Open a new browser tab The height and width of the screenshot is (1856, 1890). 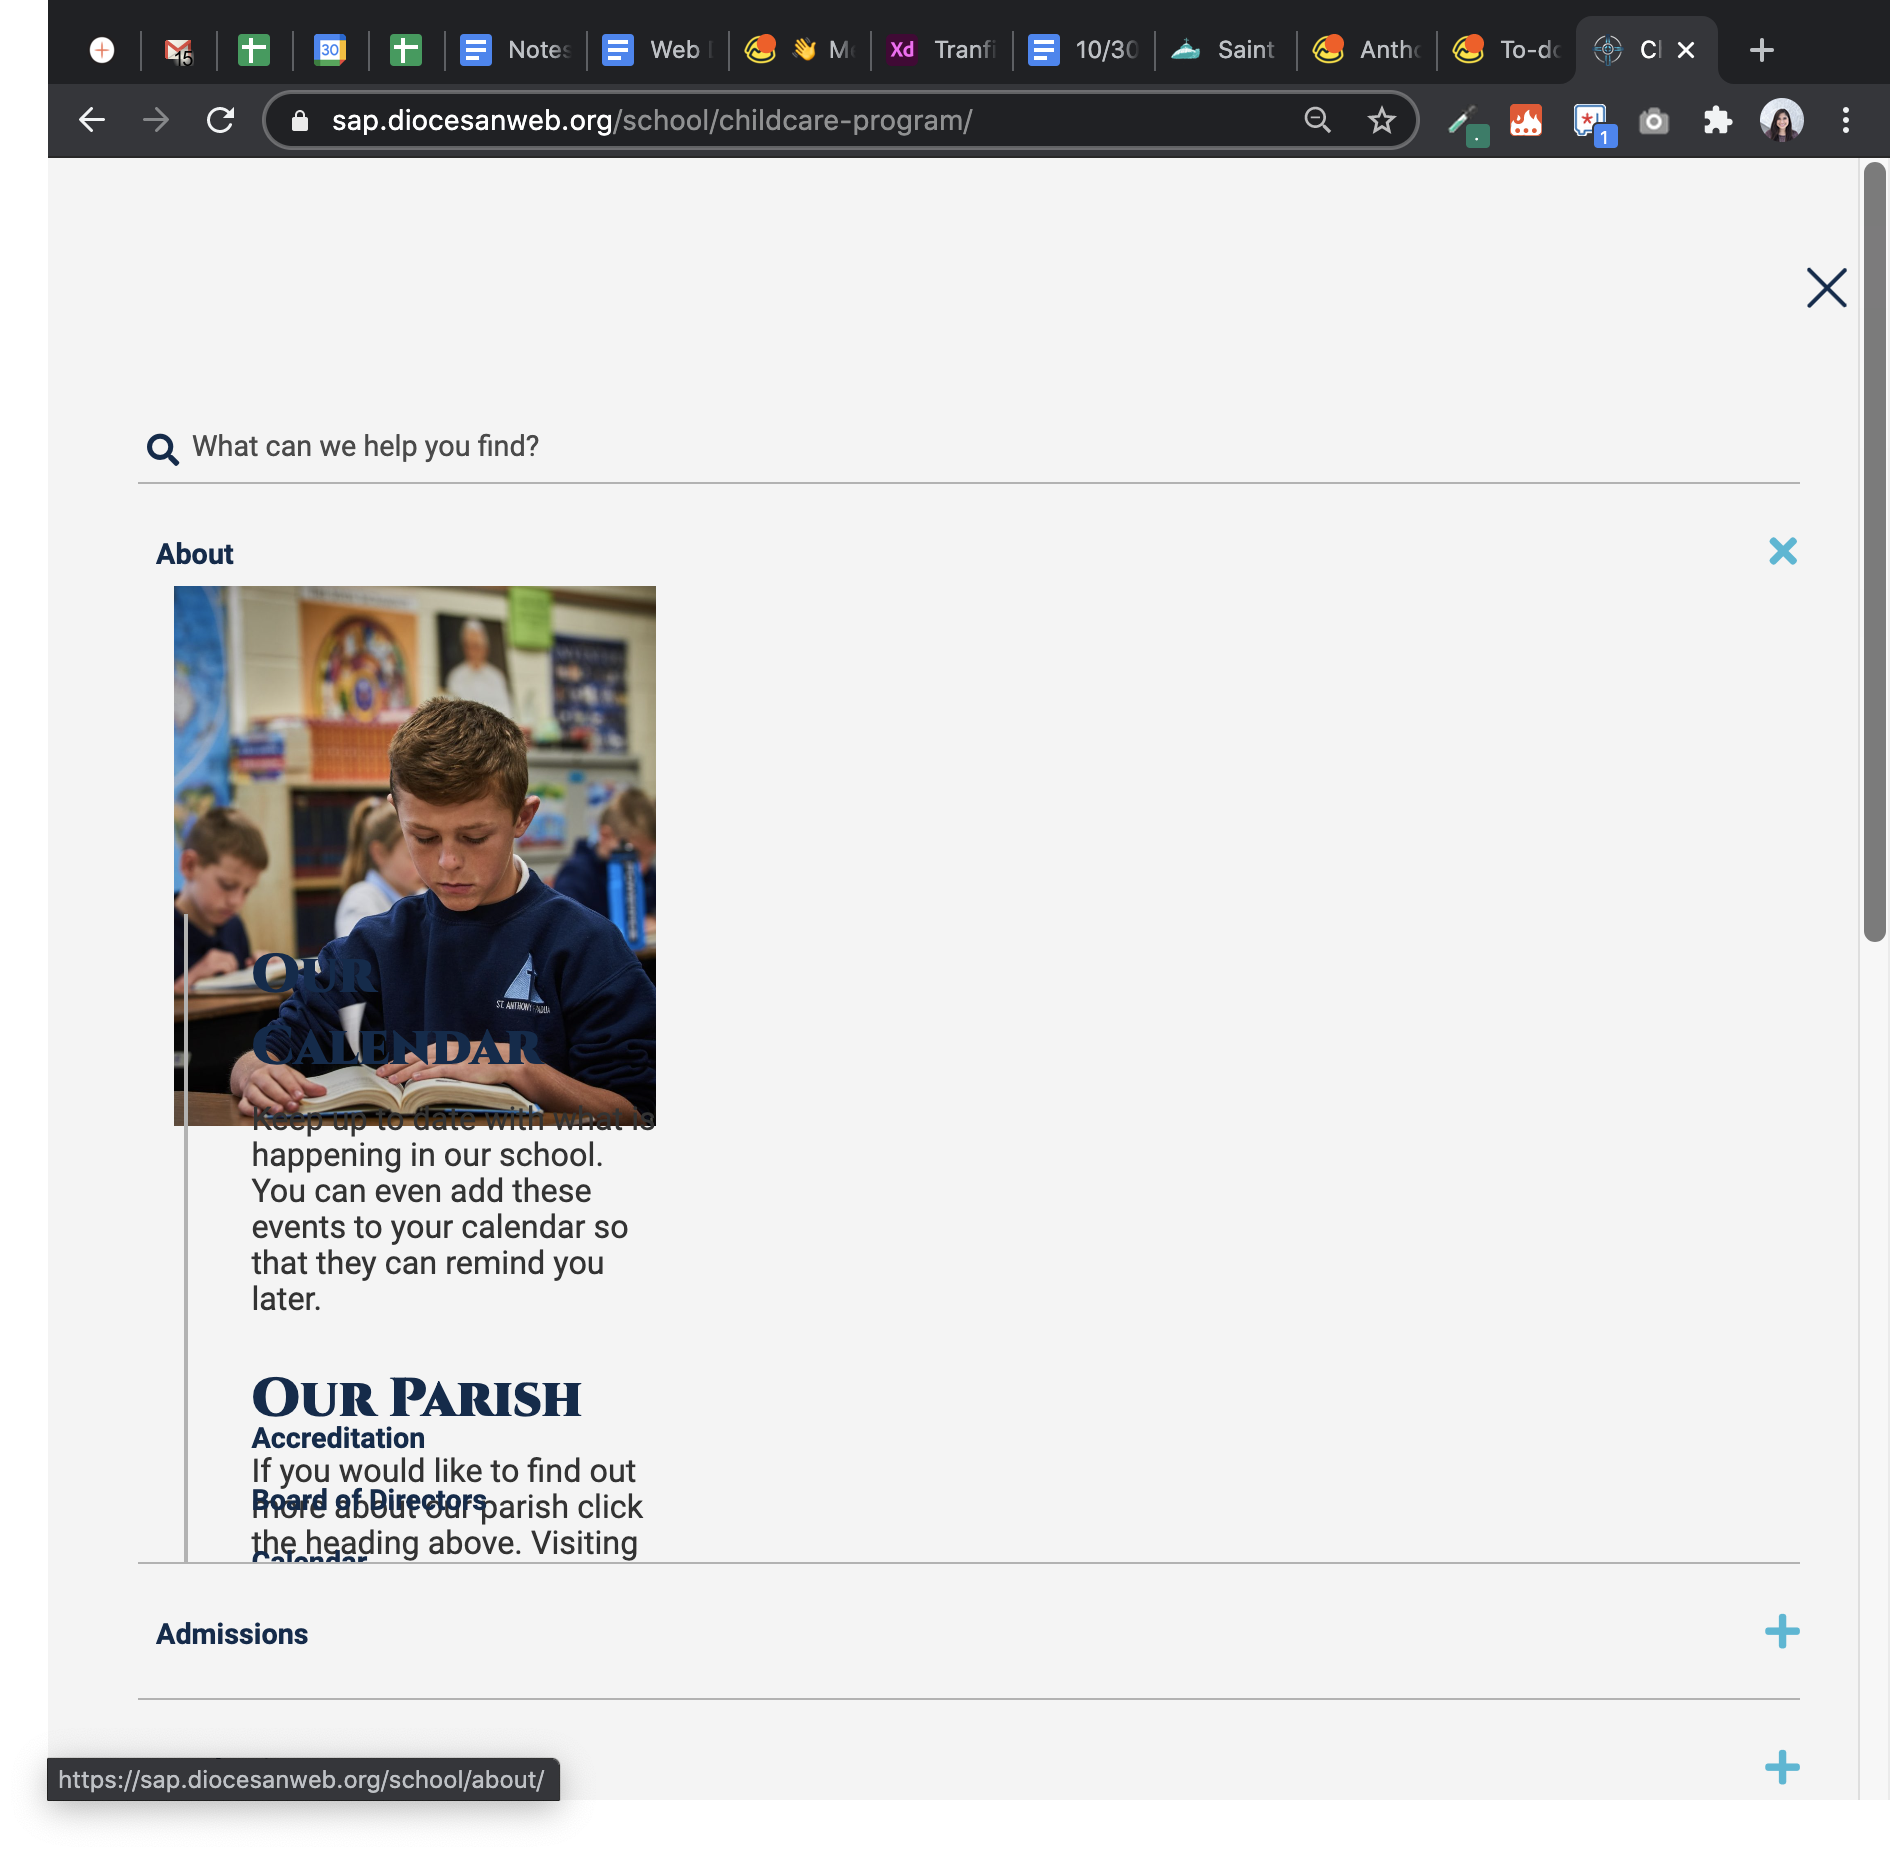point(1762,50)
